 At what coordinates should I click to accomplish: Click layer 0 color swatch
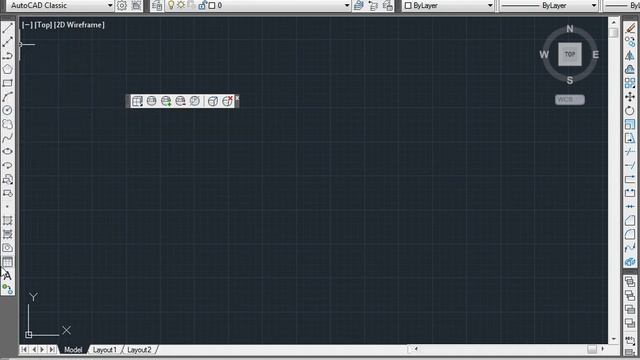[212, 6]
